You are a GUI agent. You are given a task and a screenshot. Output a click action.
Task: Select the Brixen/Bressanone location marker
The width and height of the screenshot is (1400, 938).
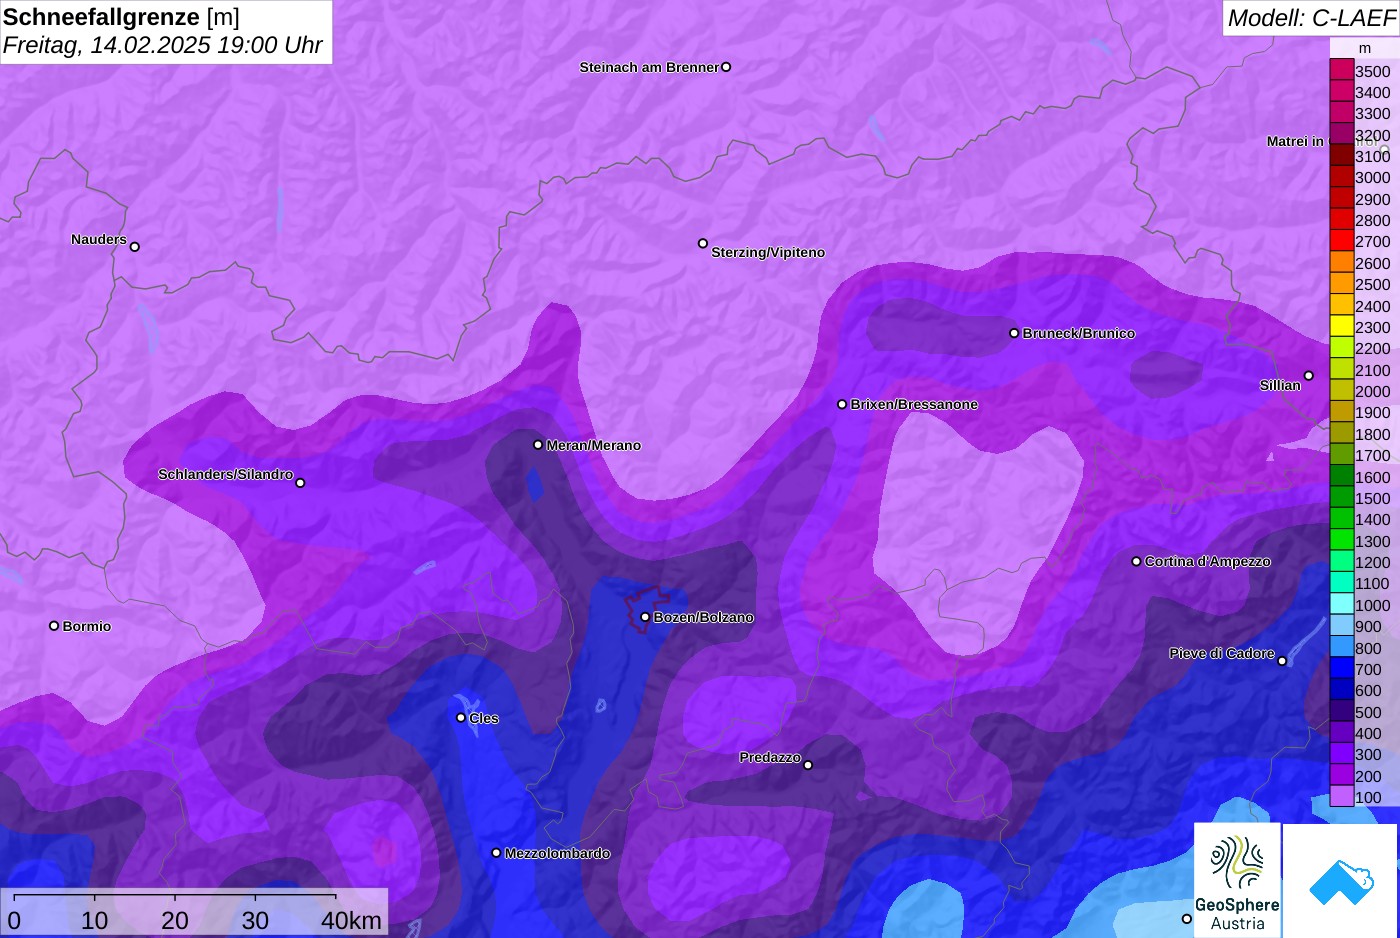click(x=842, y=404)
